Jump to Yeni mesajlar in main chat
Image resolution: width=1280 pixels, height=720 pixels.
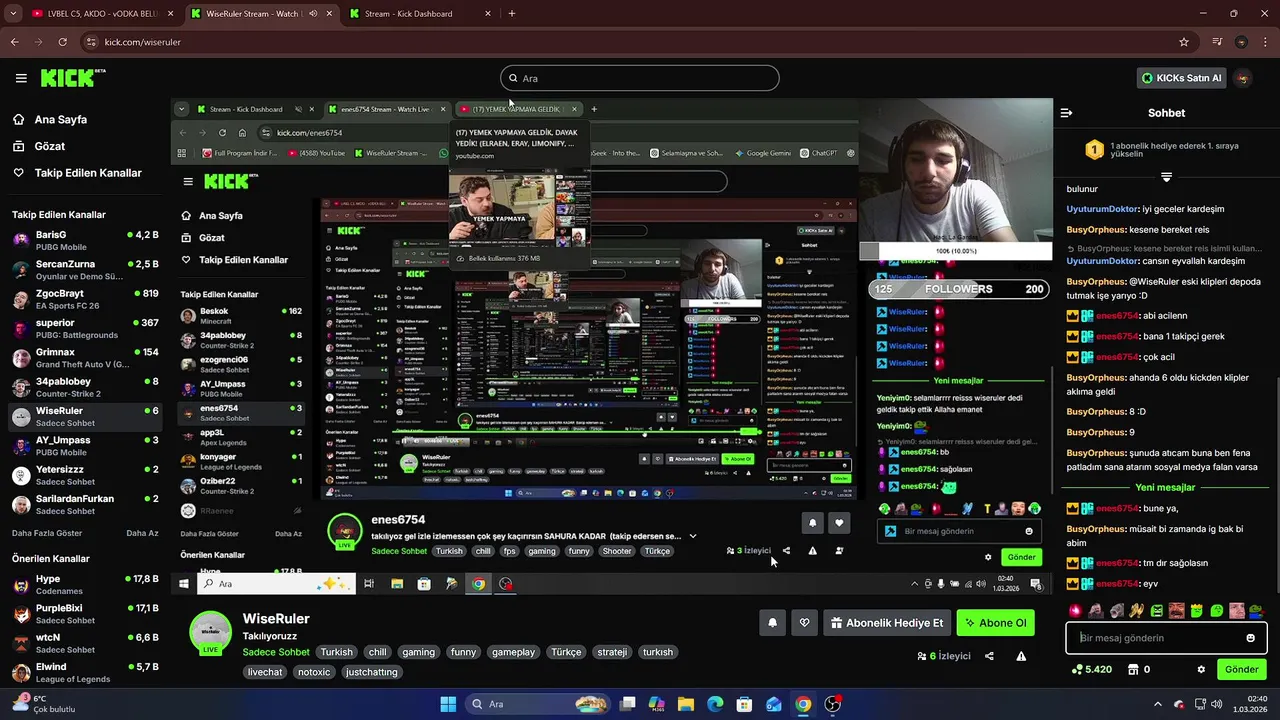coord(1165,488)
